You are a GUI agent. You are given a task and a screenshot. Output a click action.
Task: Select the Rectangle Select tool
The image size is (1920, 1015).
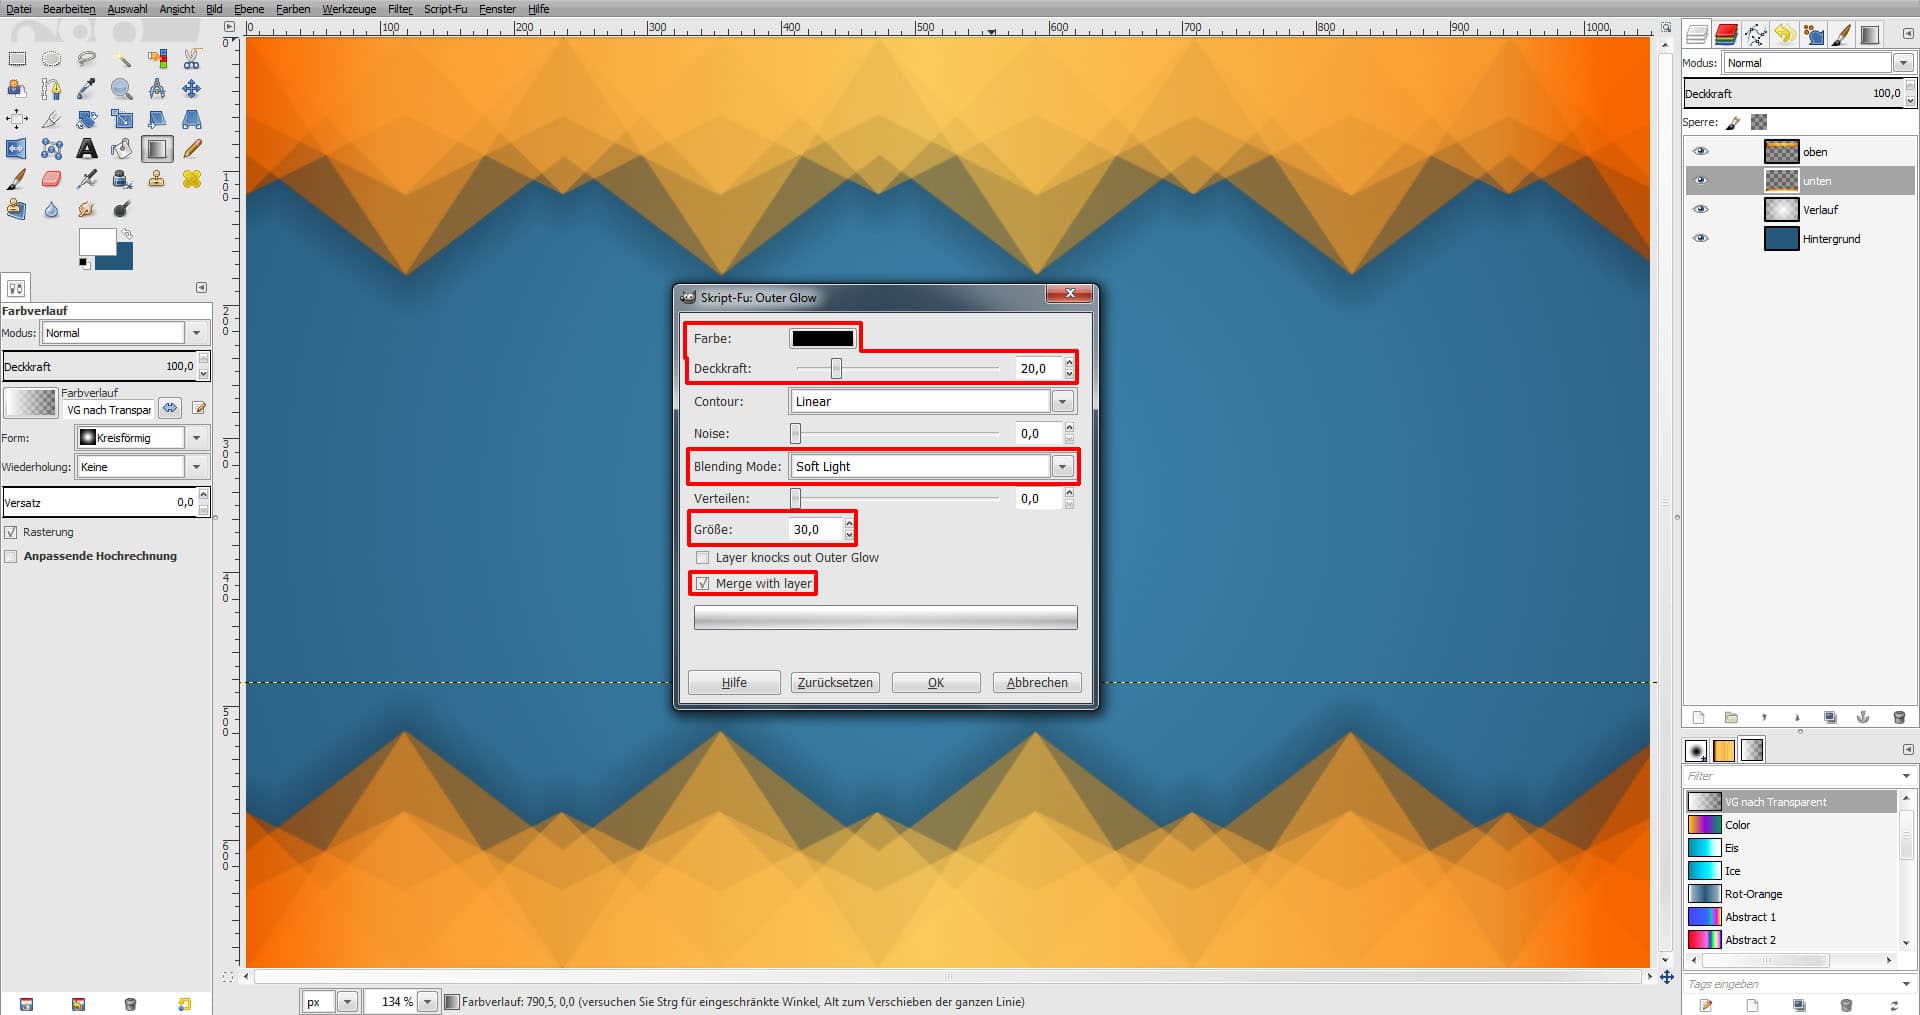pos(17,58)
